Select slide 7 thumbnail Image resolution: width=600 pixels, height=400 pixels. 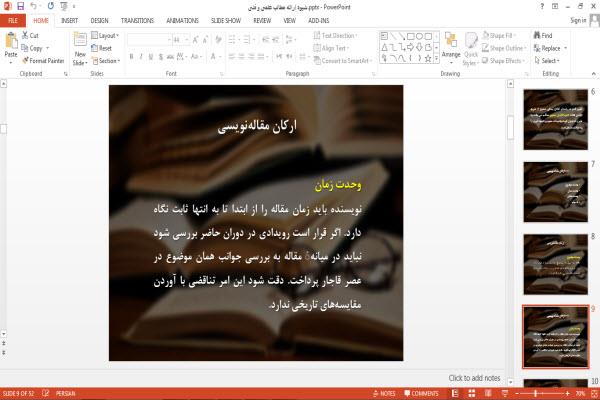click(x=556, y=192)
